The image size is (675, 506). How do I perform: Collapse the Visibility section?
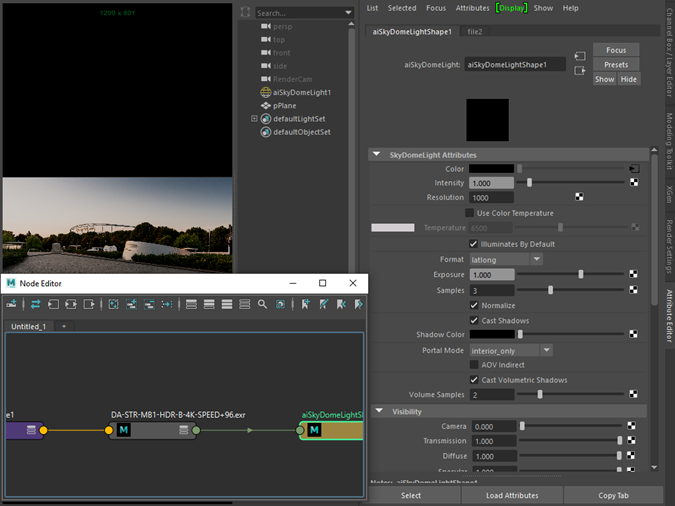[x=379, y=411]
